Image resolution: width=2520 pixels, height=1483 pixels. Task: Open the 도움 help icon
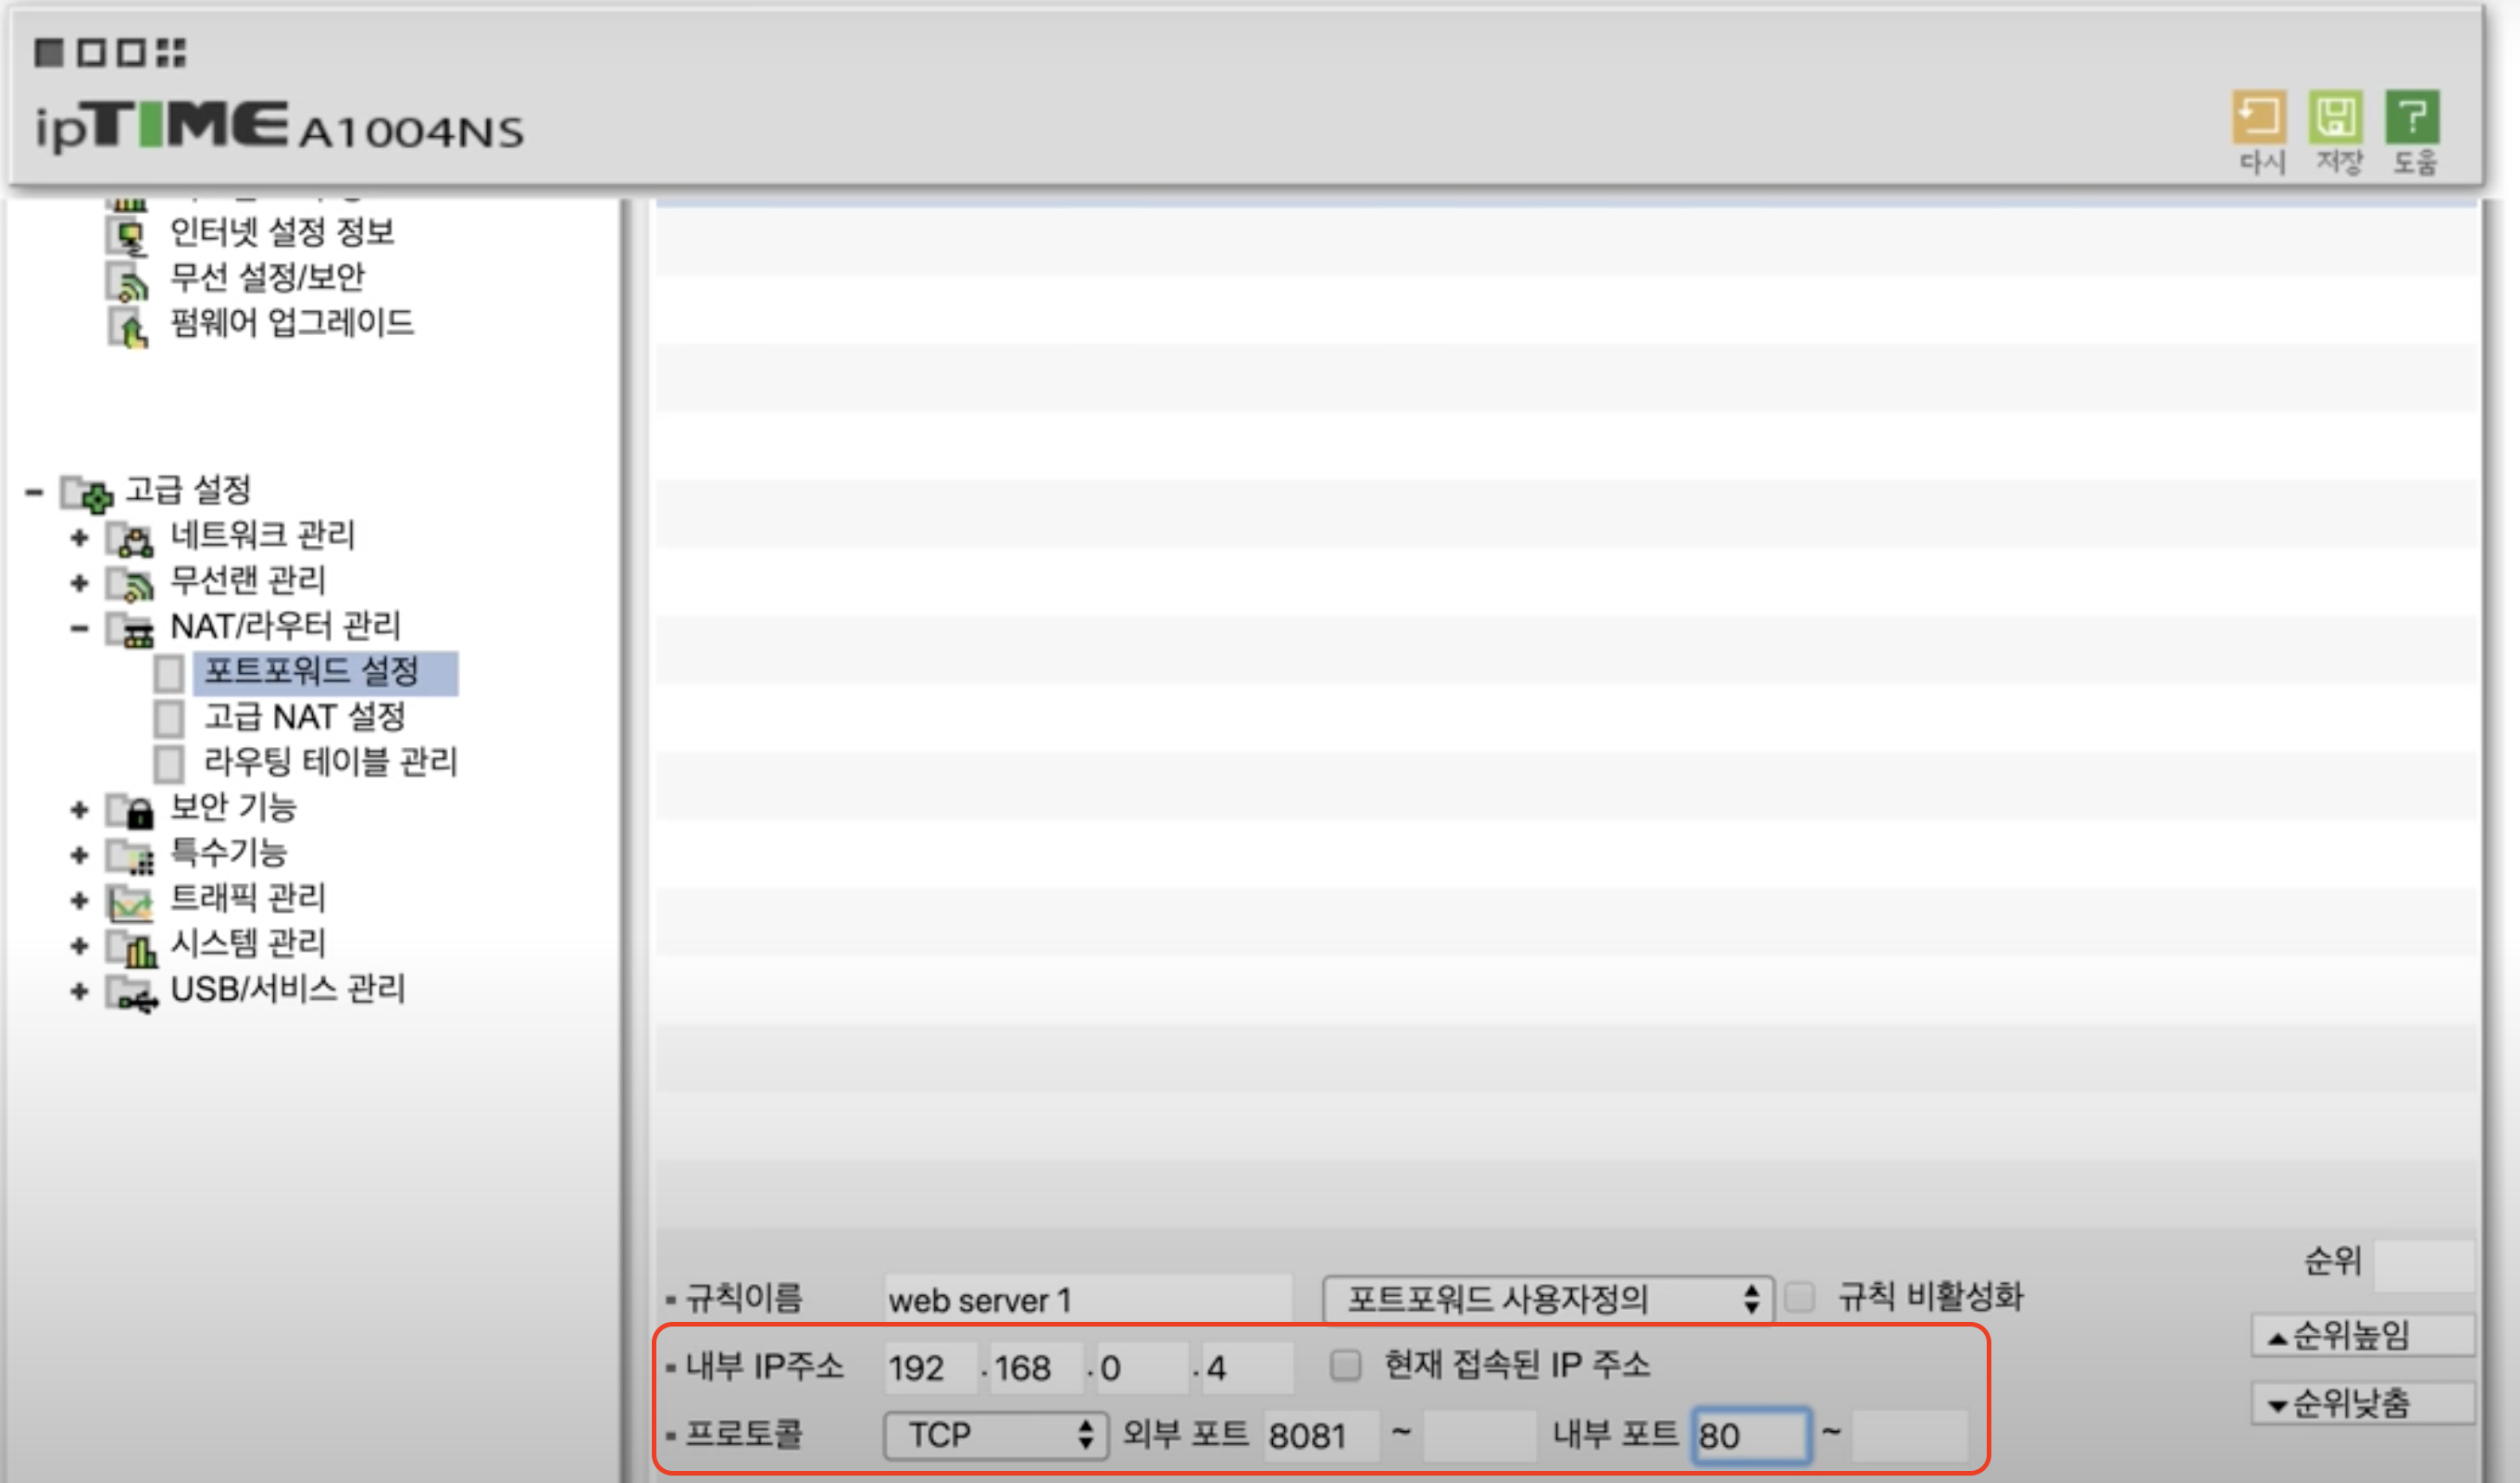point(2412,118)
